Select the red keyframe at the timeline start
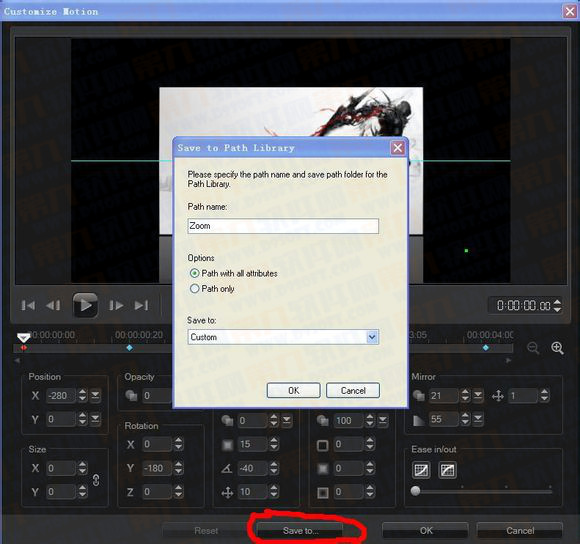 [24, 348]
